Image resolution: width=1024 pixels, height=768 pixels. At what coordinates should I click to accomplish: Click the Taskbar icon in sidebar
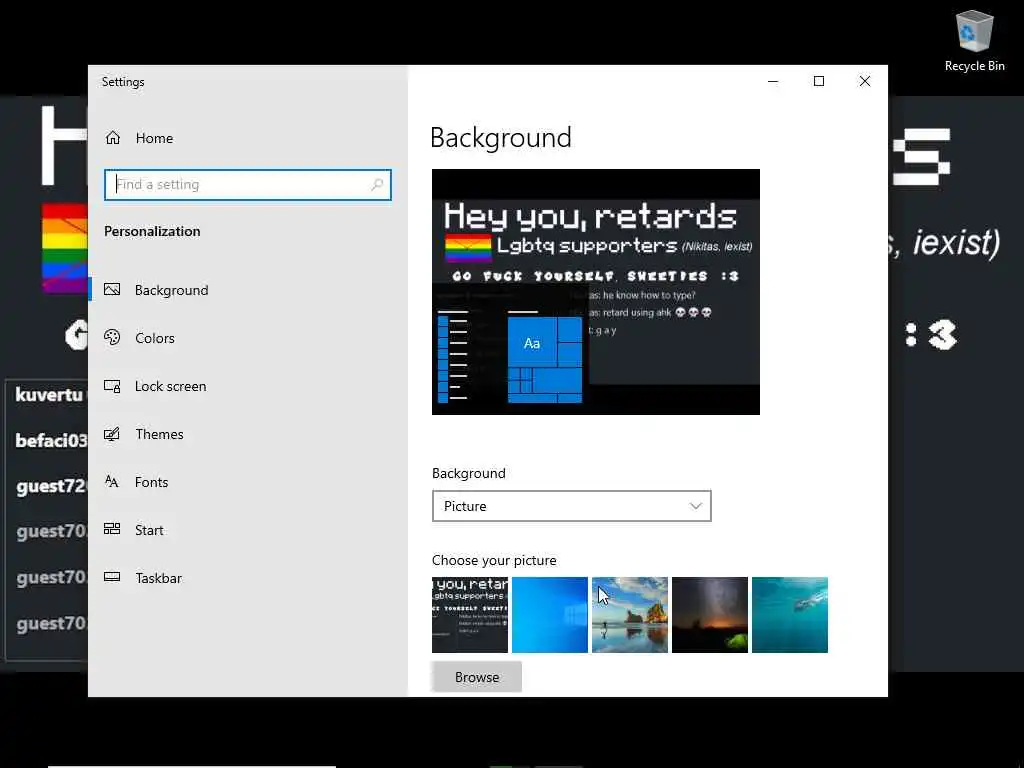tap(112, 577)
